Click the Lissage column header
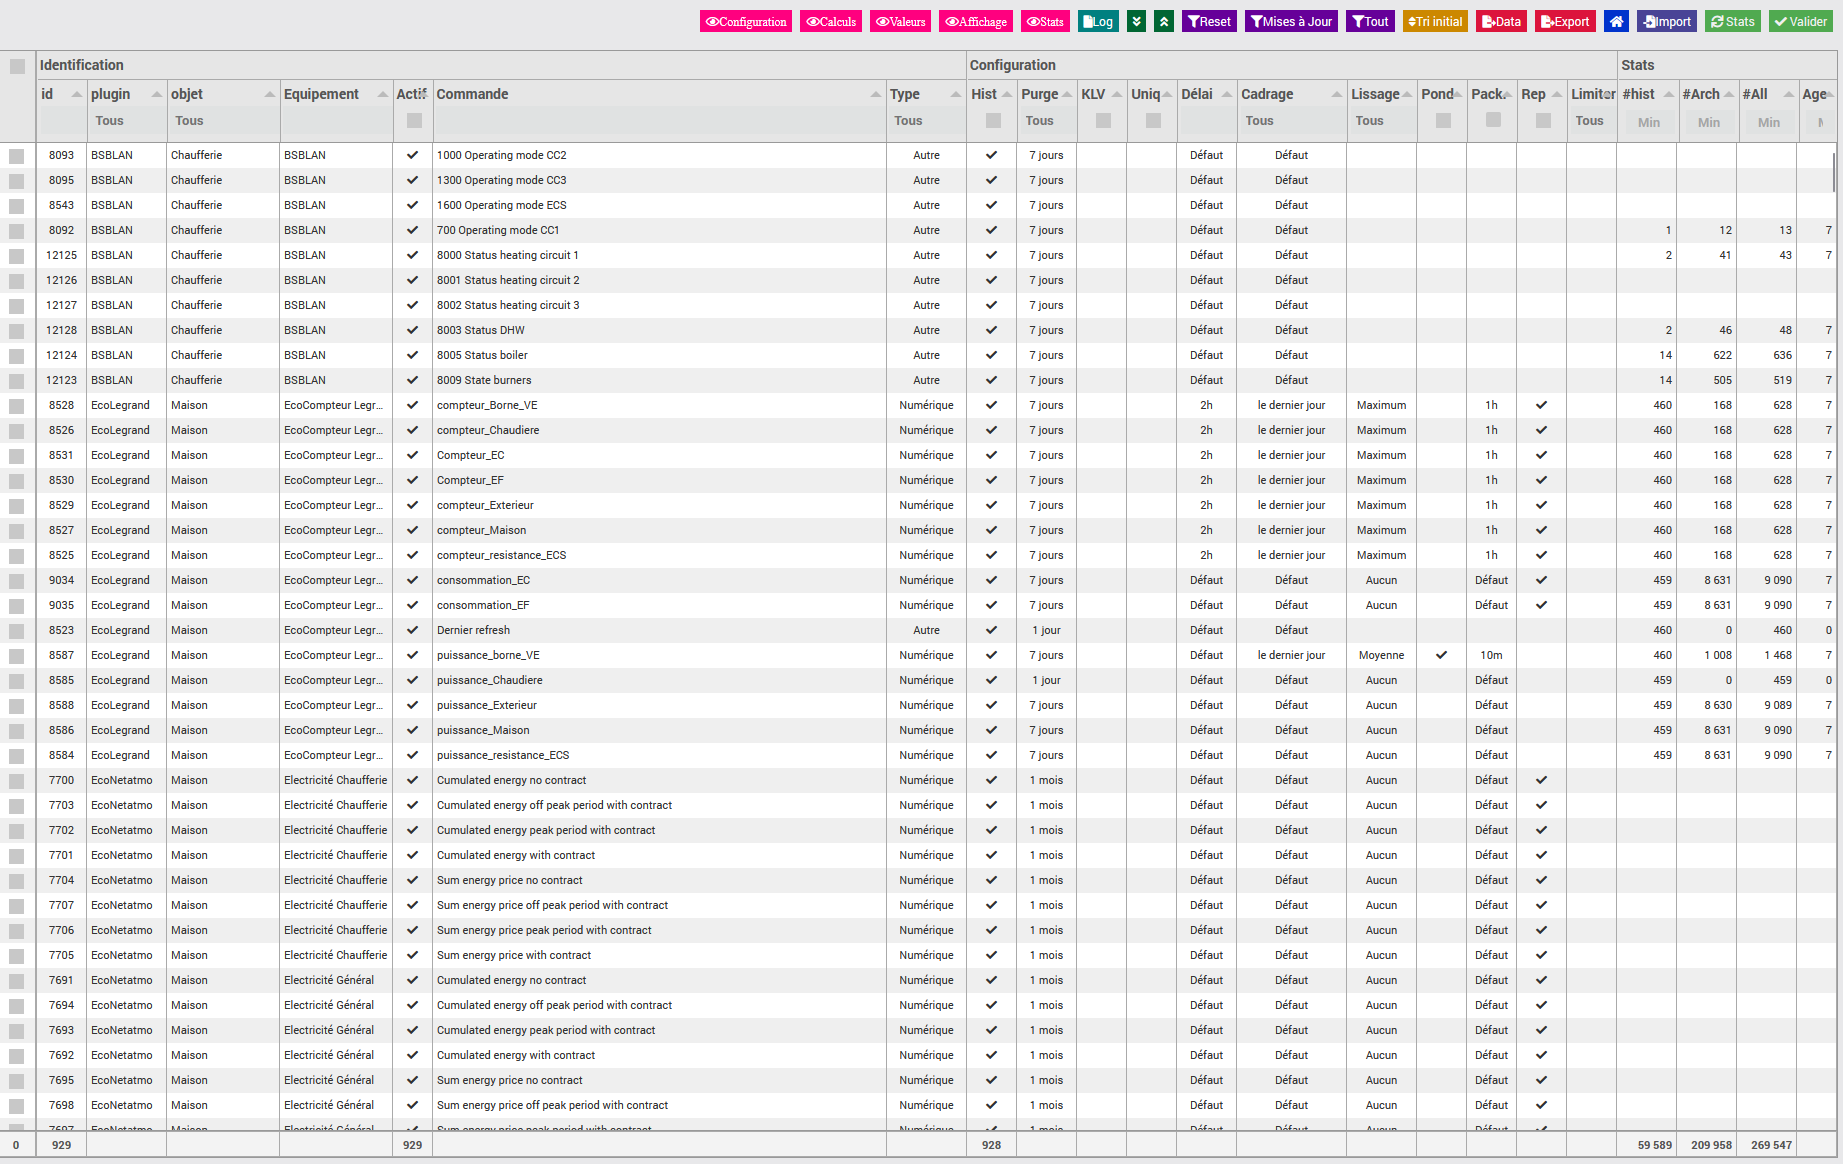Screen dimensions: 1843x1164 pos(1375,94)
